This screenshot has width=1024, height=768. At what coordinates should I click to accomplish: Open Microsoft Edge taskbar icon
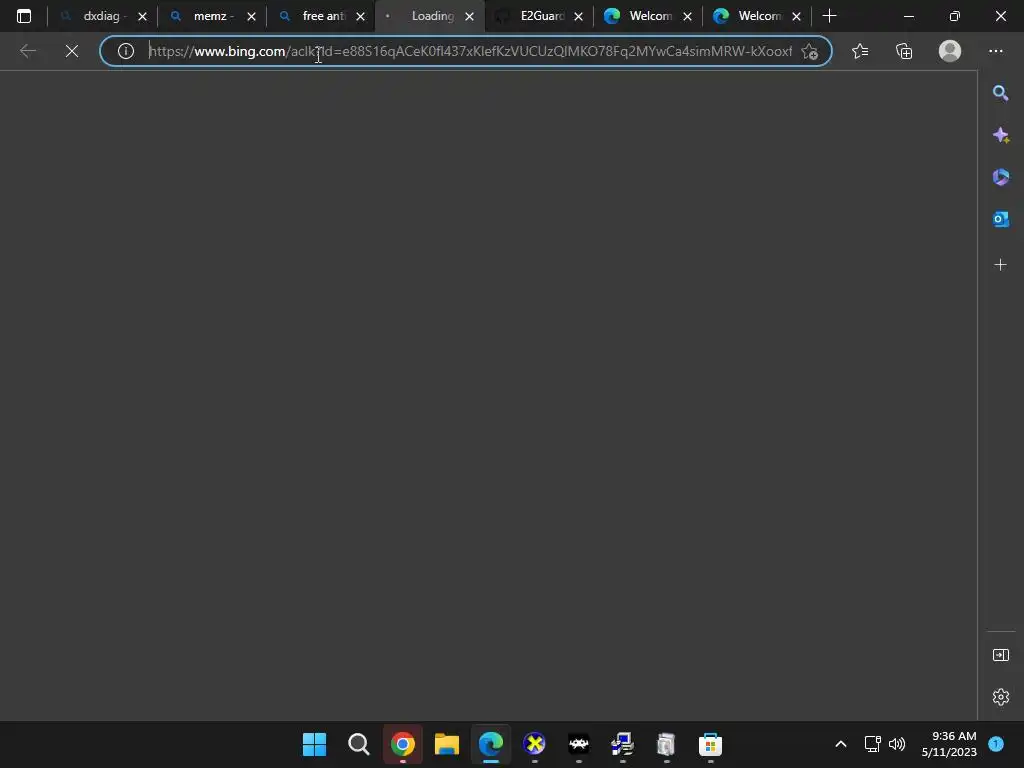(x=490, y=744)
